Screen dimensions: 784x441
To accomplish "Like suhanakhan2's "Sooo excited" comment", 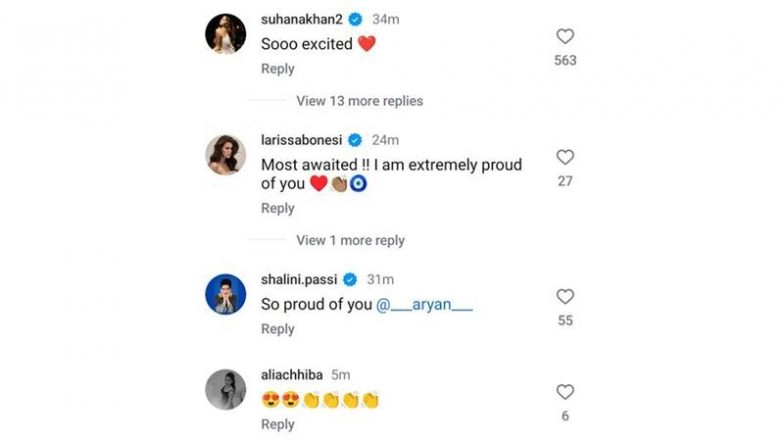I will tap(565, 36).
